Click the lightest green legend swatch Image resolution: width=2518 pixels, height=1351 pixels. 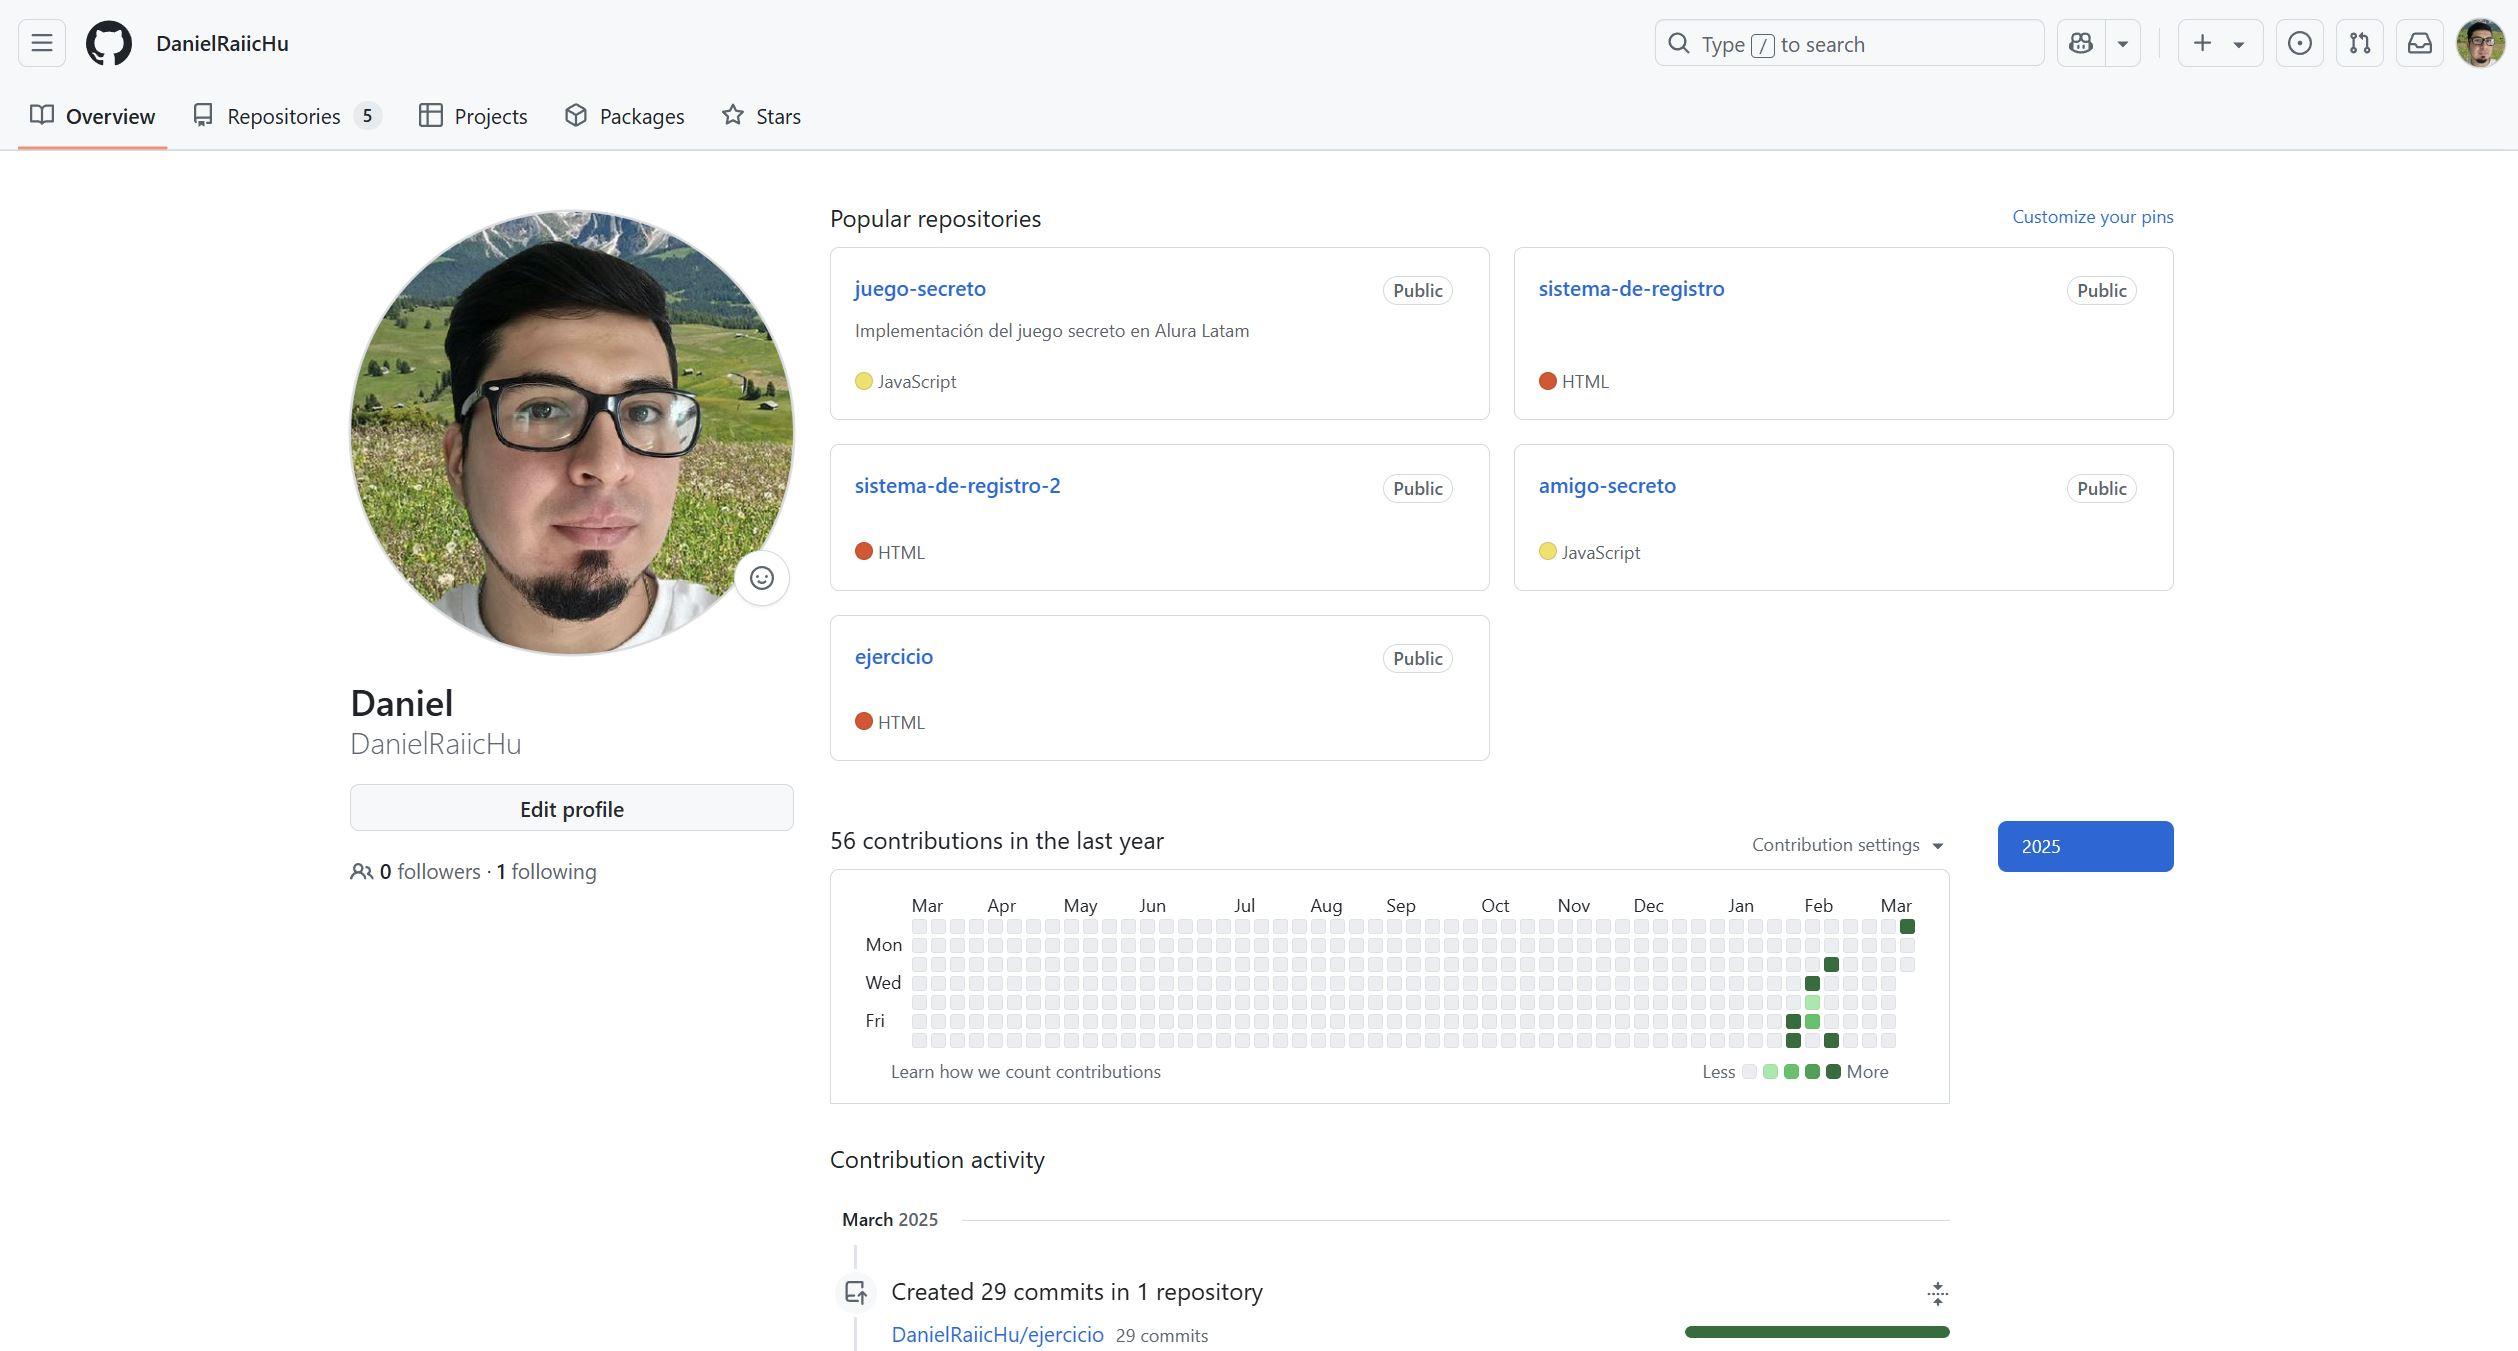click(x=1769, y=1071)
